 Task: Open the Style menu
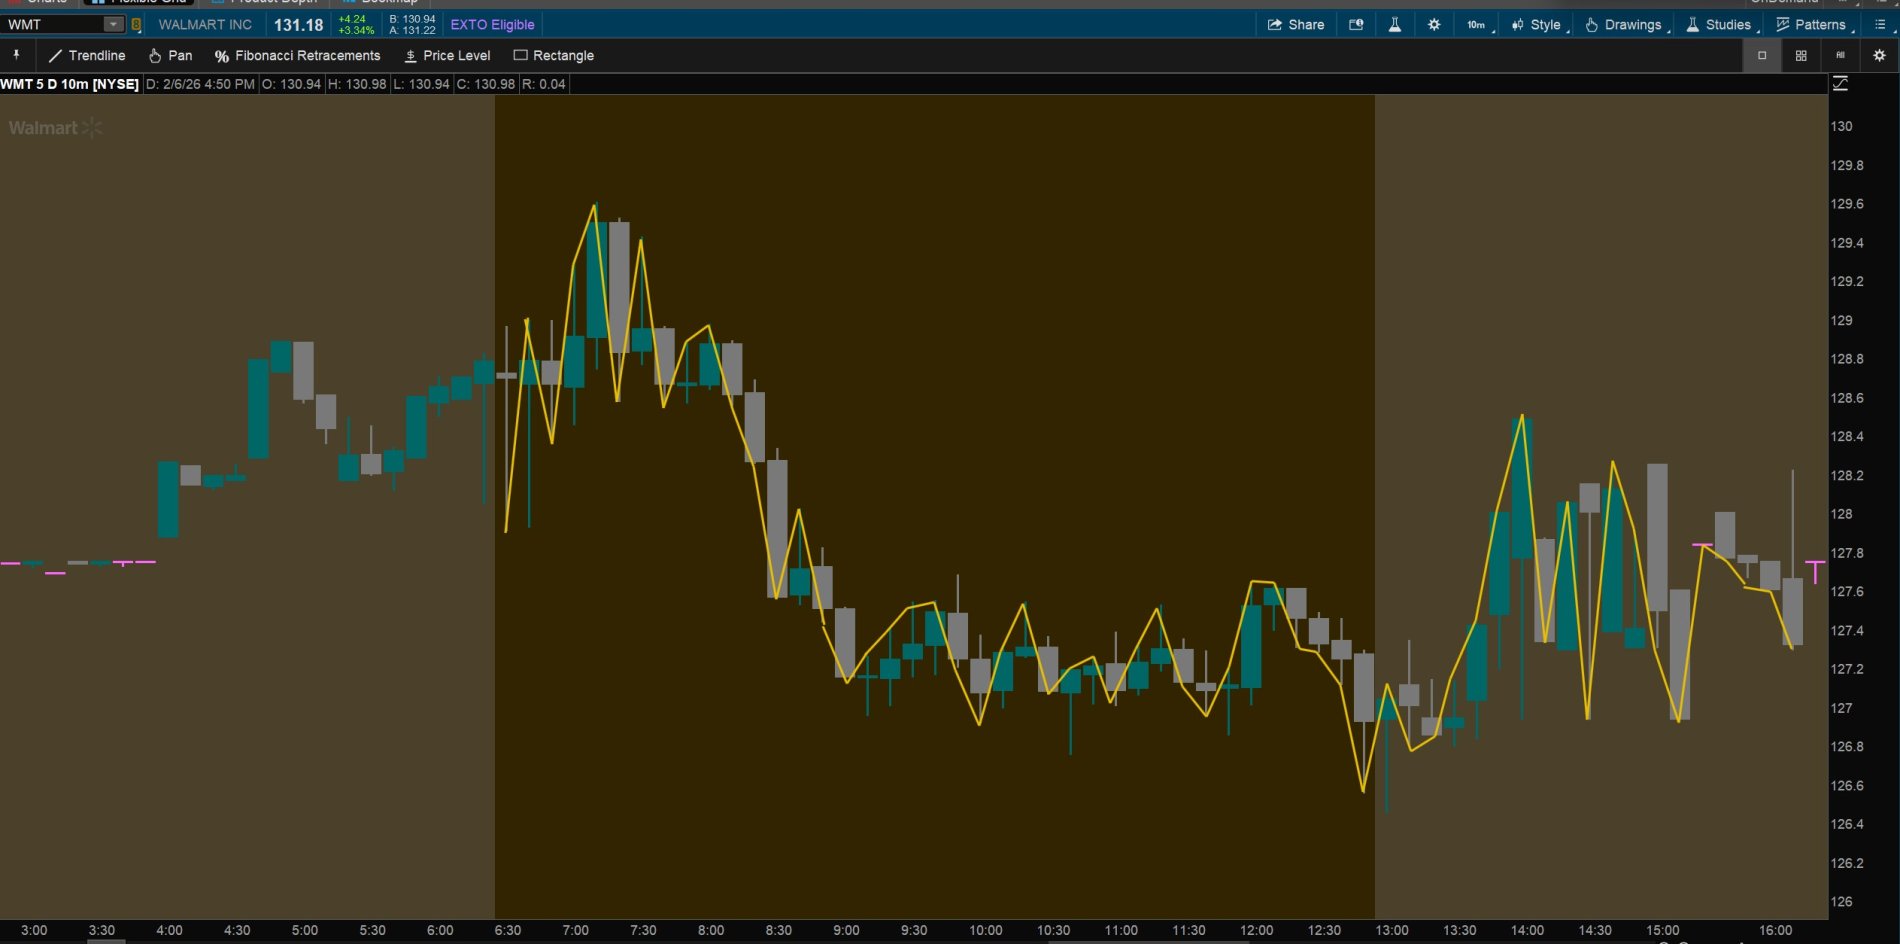1537,25
